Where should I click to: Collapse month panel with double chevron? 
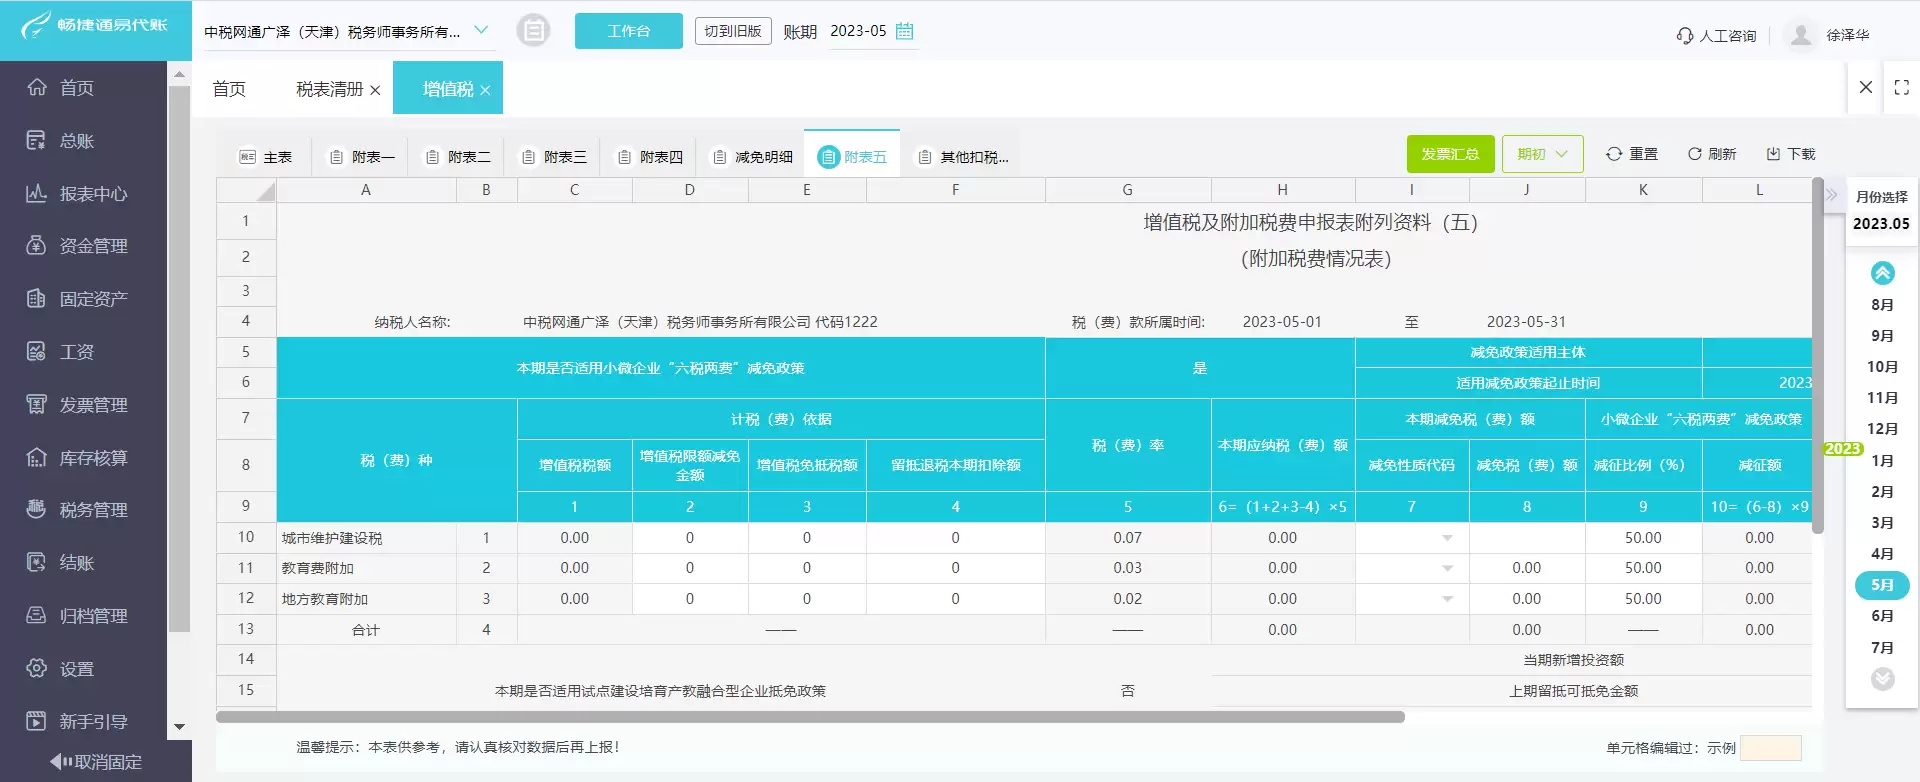click(1832, 195)
